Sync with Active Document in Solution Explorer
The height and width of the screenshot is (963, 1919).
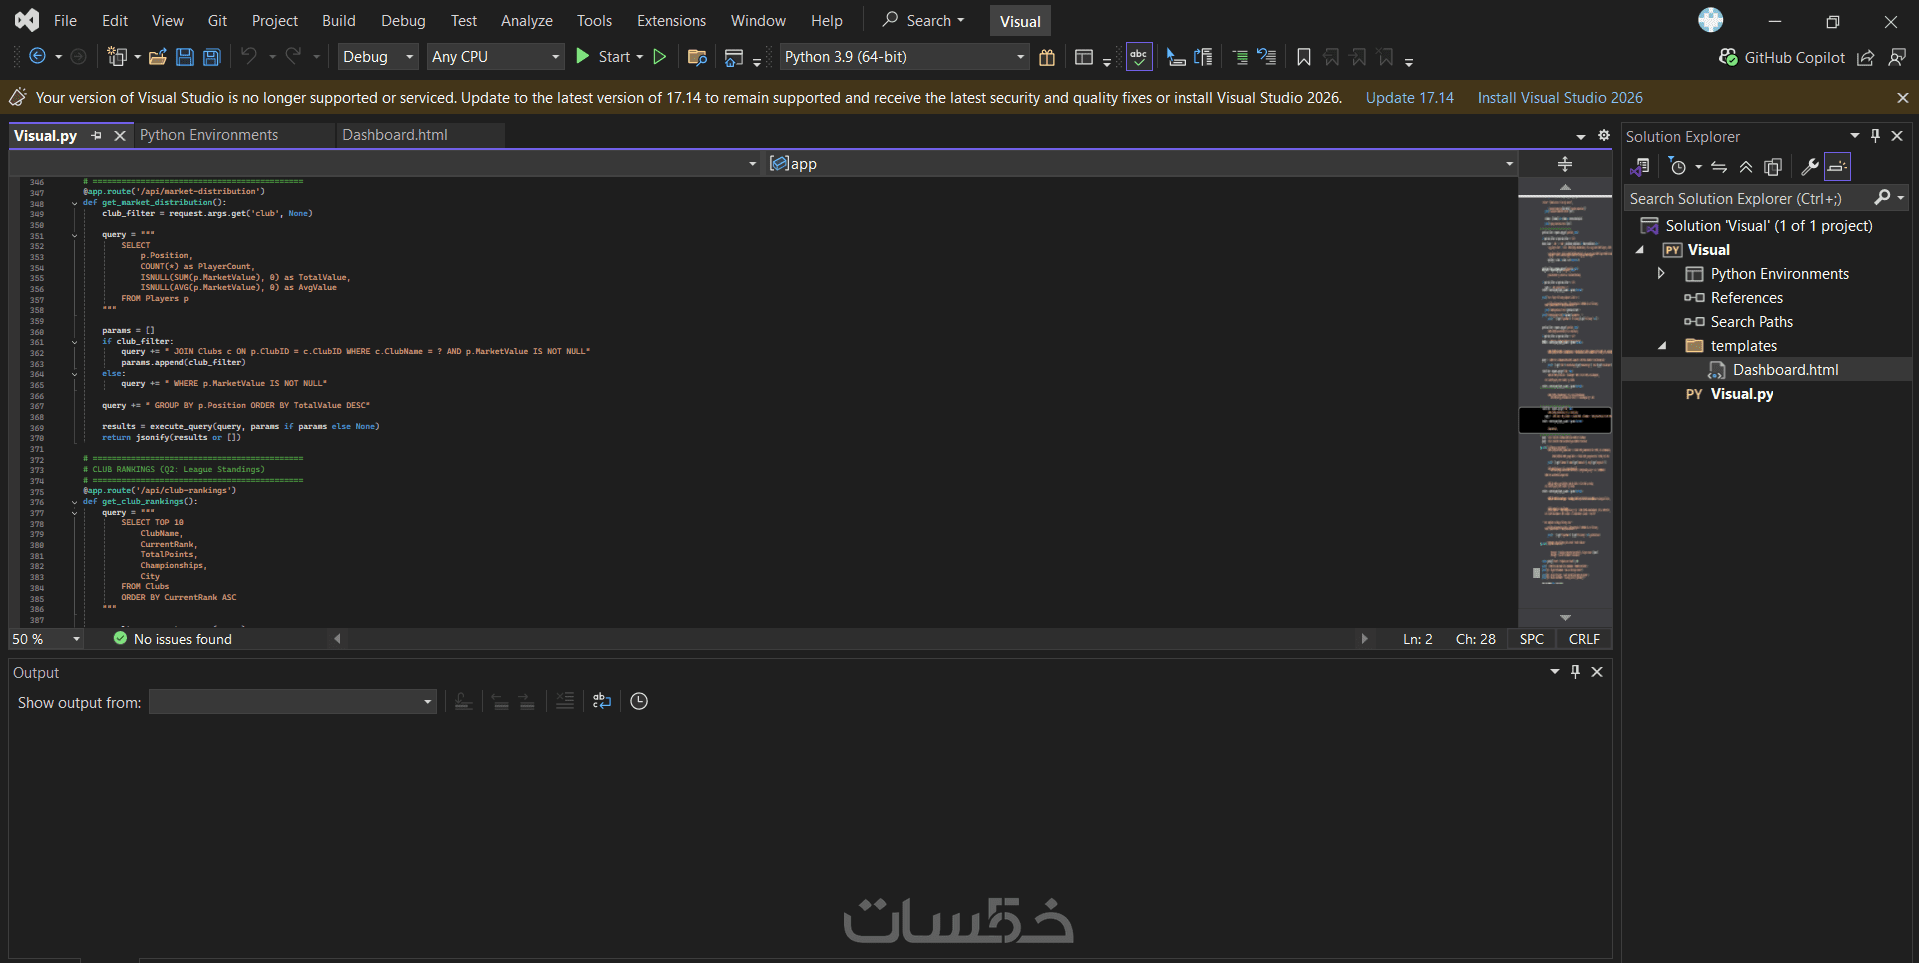(1719, 167)
